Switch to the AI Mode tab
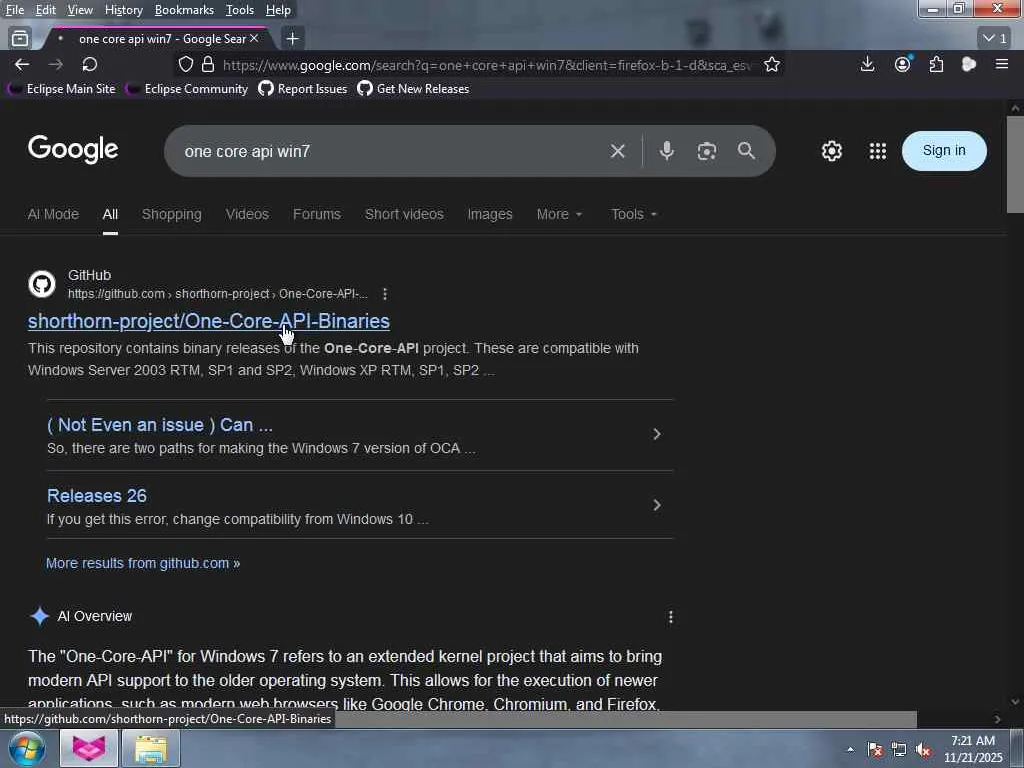Screen dimensions: 1024x768 point(53,214)
